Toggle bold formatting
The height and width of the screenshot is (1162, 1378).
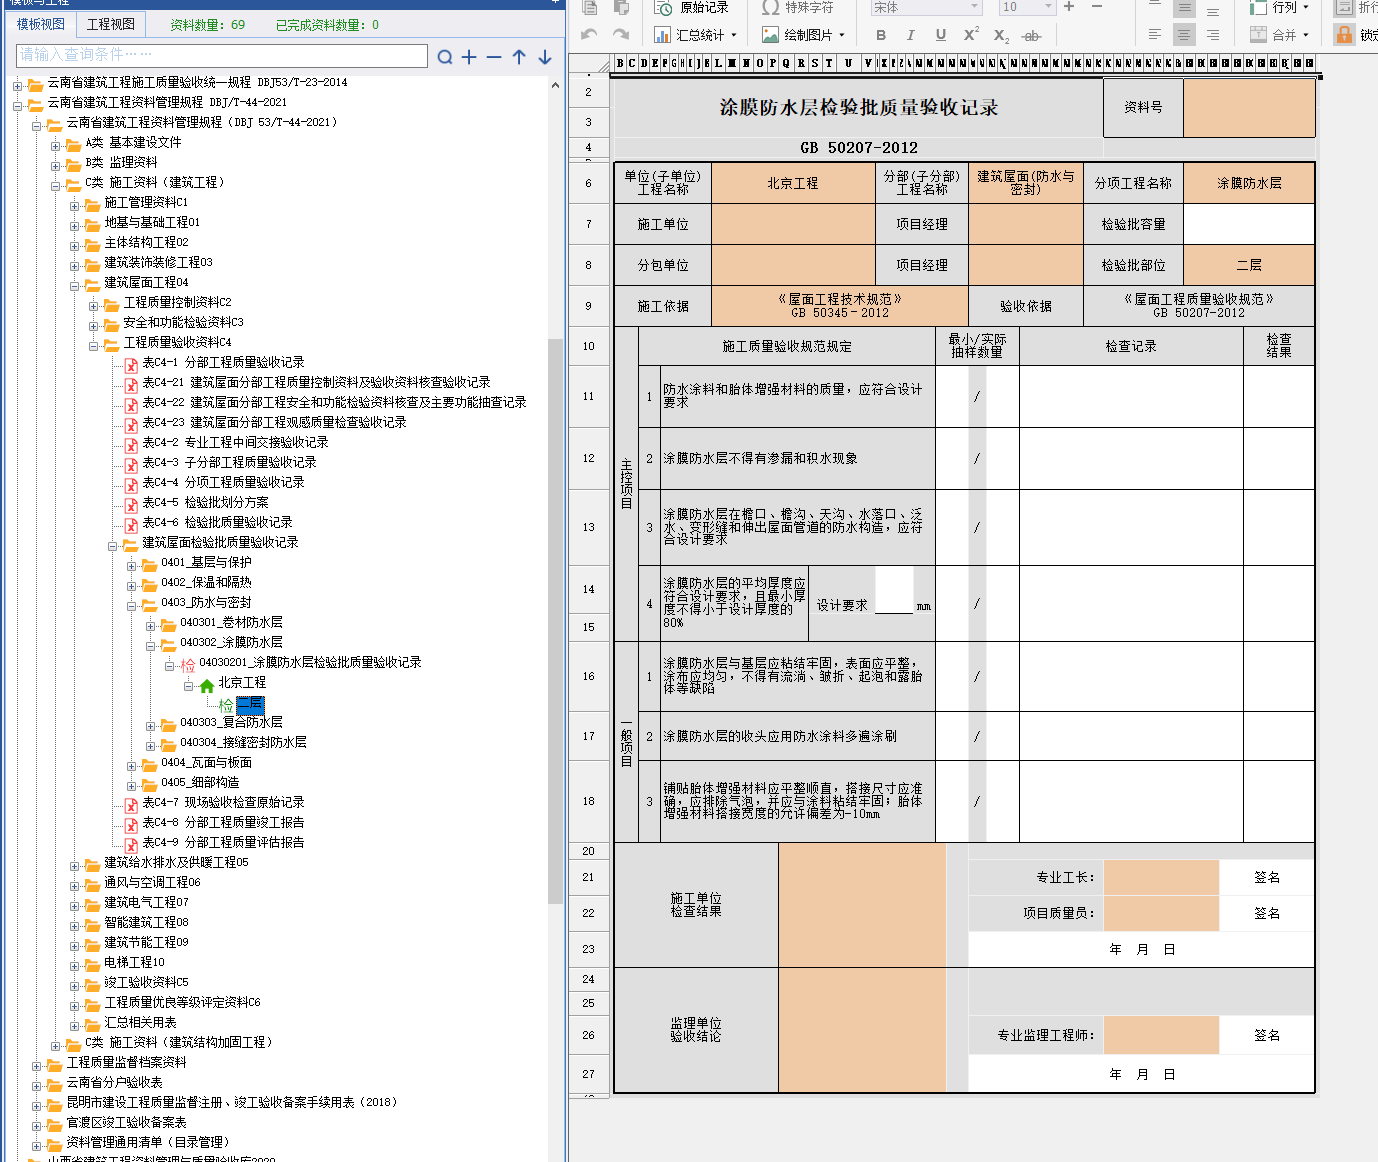(x=881, y=35)
